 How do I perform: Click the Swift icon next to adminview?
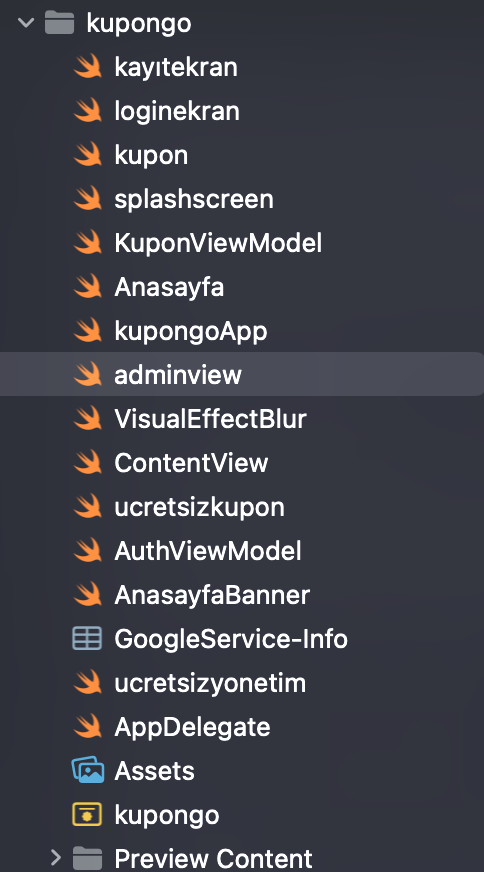click(x=87, y=374)
